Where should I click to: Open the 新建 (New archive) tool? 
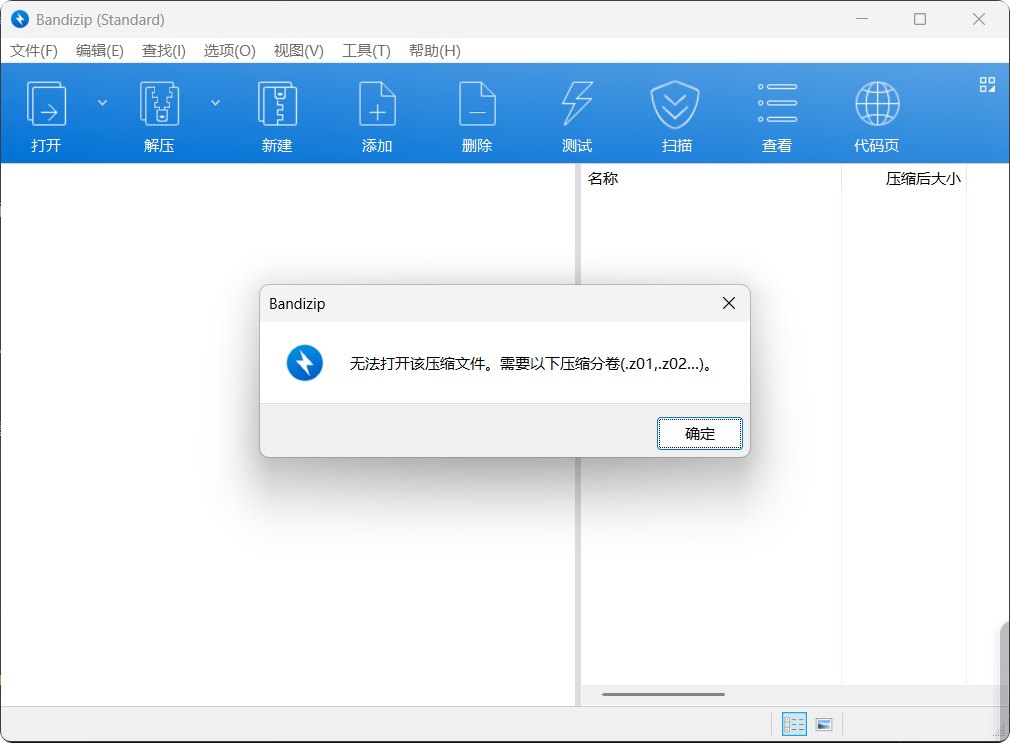(277, 113)
